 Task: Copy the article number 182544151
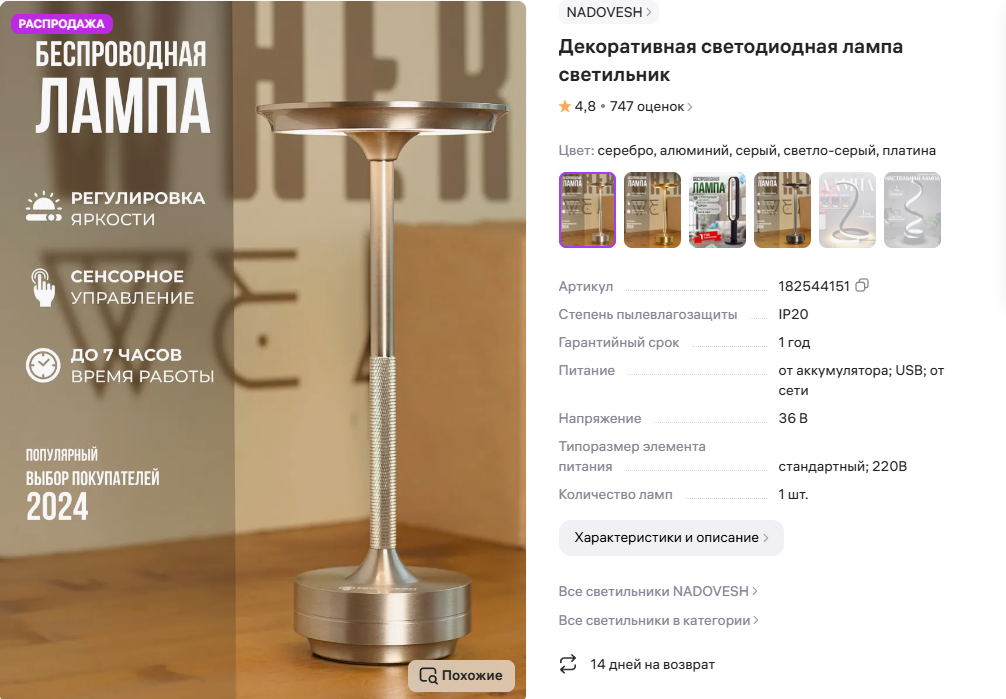point(862,285)
